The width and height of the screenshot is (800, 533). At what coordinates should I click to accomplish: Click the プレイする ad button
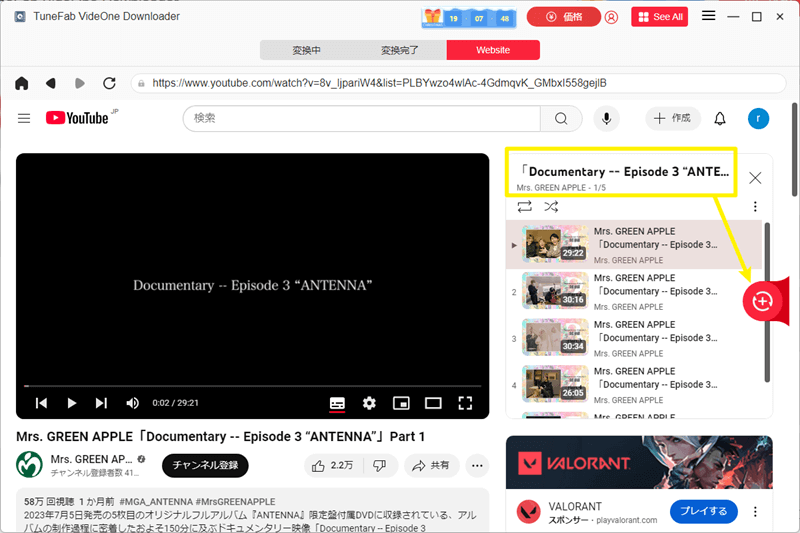[x=704, y=511]
